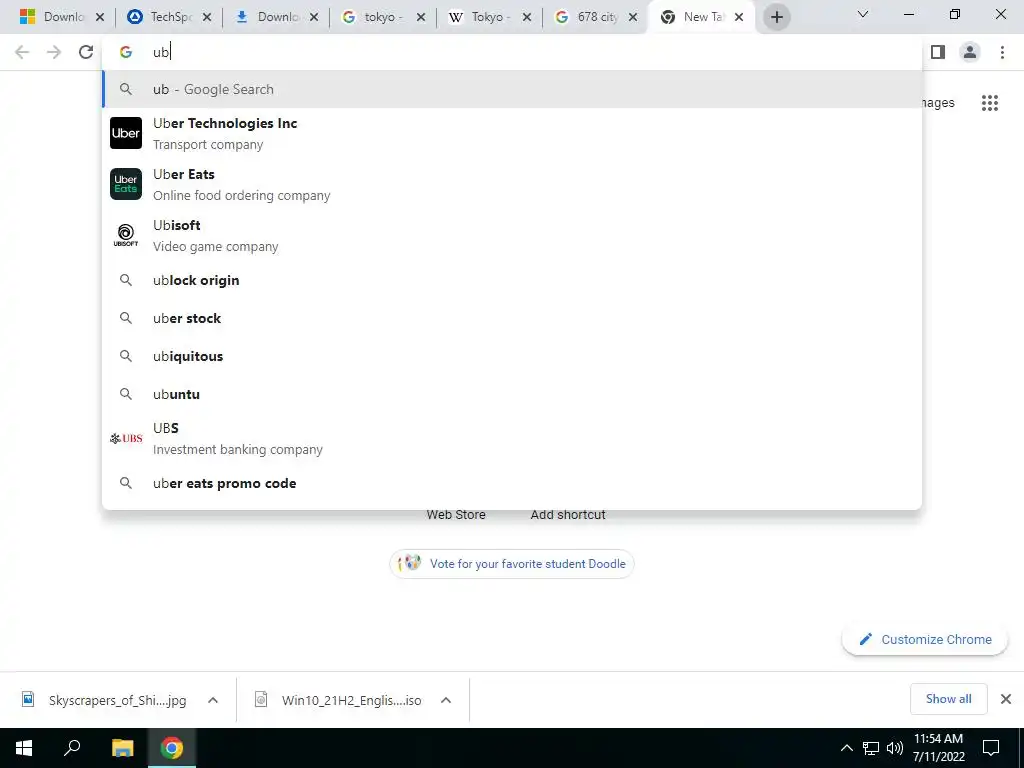Switch to the 'tokyo' Google search tab

pos(383,17)
